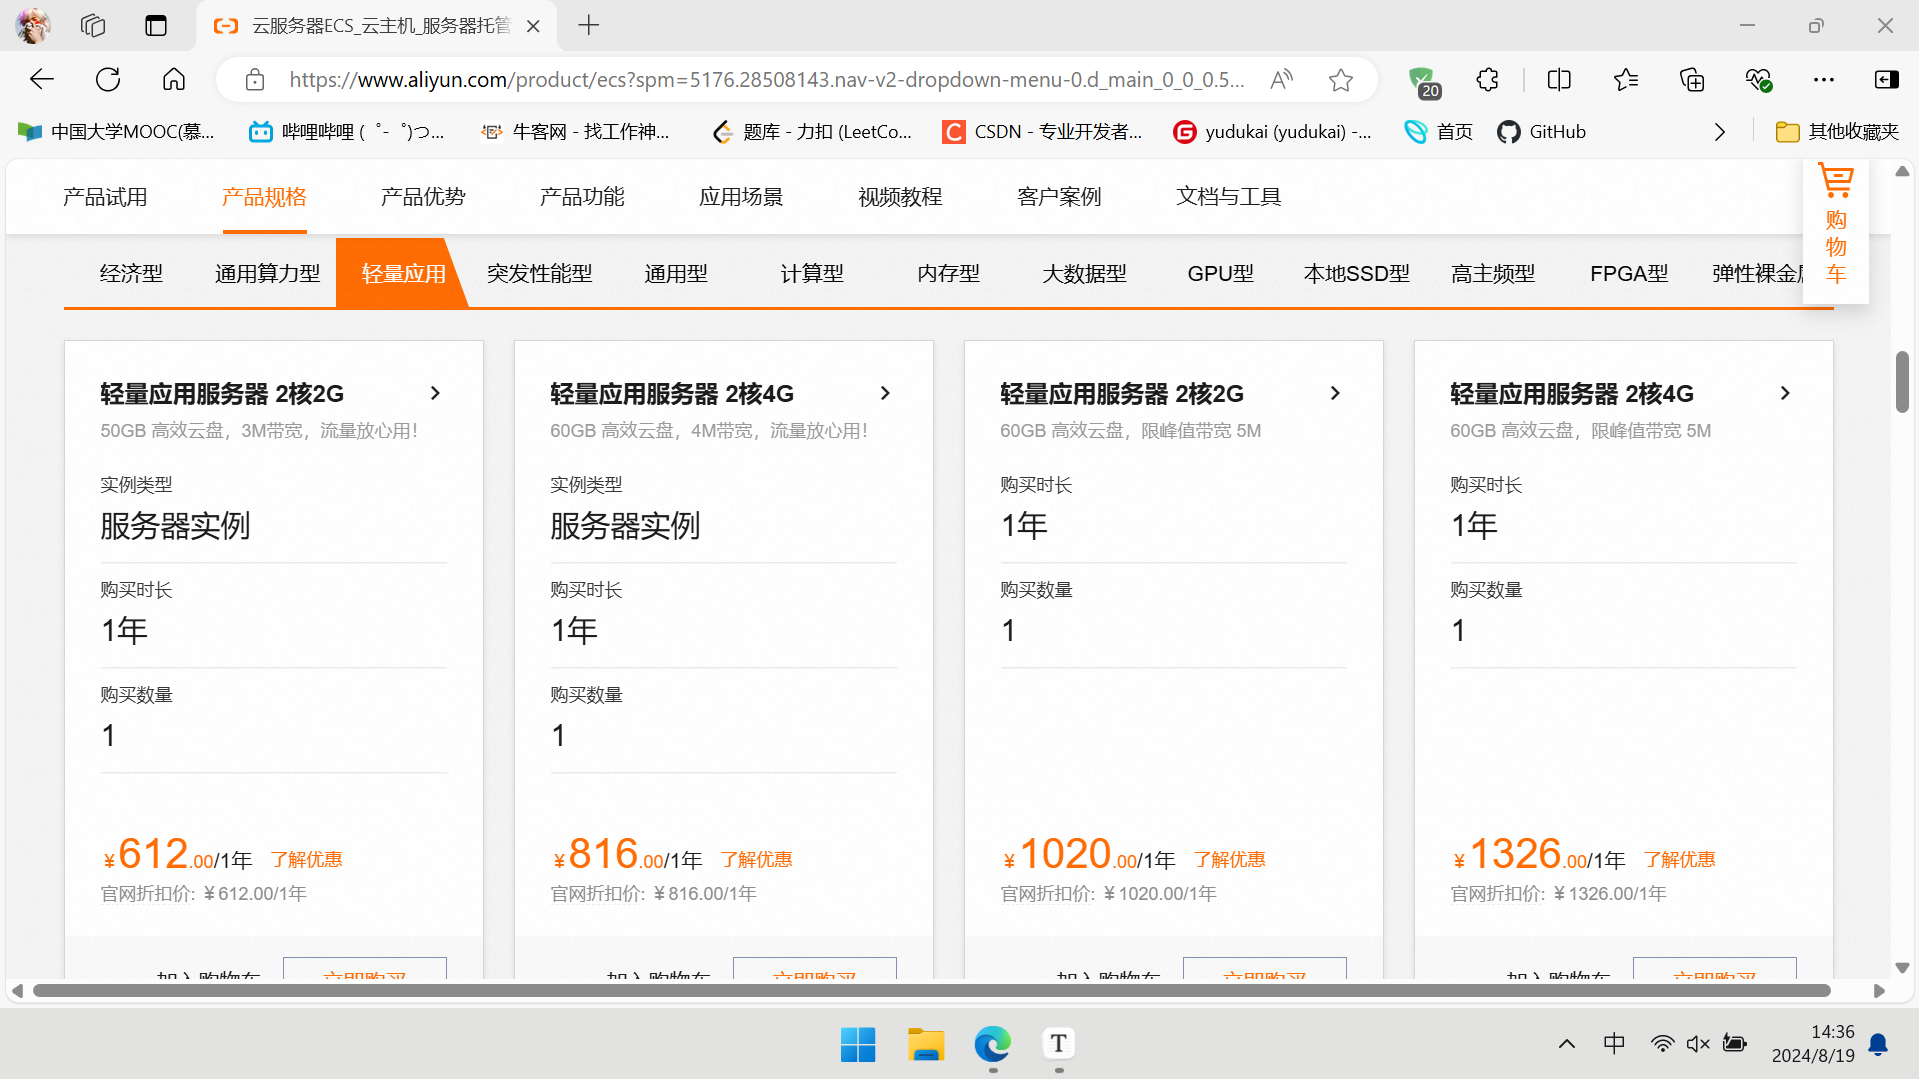Image resolution: width=1919 pixels, height=1079 pixels.
Task: Click the vertical scrollbar thumb
Action: 1902,382
